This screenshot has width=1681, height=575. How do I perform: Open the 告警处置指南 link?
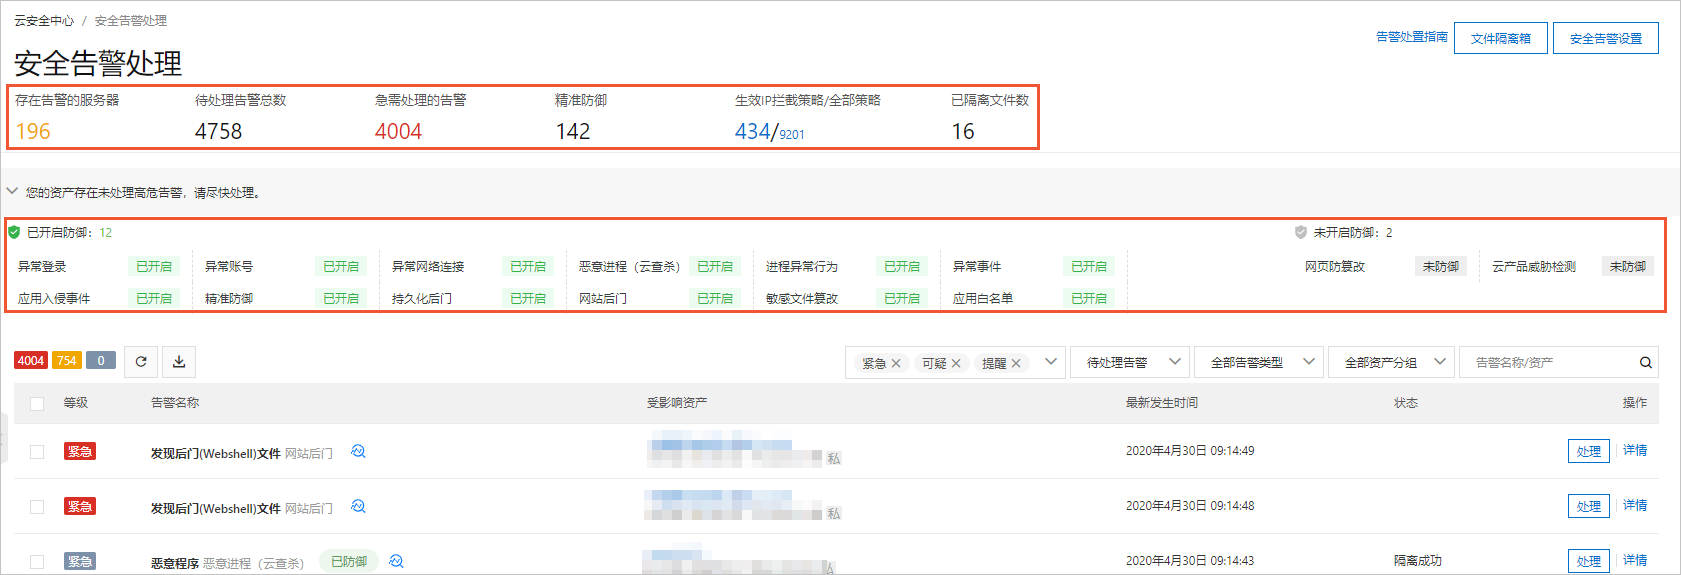pyautogui.click(x=1412, y=37)
